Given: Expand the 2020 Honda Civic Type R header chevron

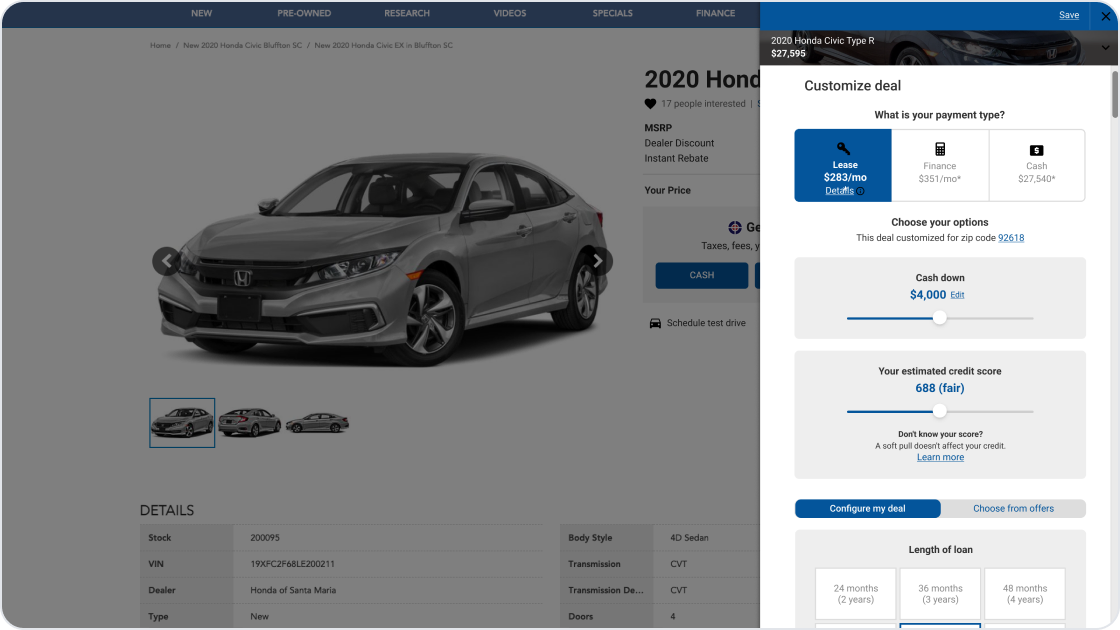Looking at the screenshot, I should (x=1105, y=48).
